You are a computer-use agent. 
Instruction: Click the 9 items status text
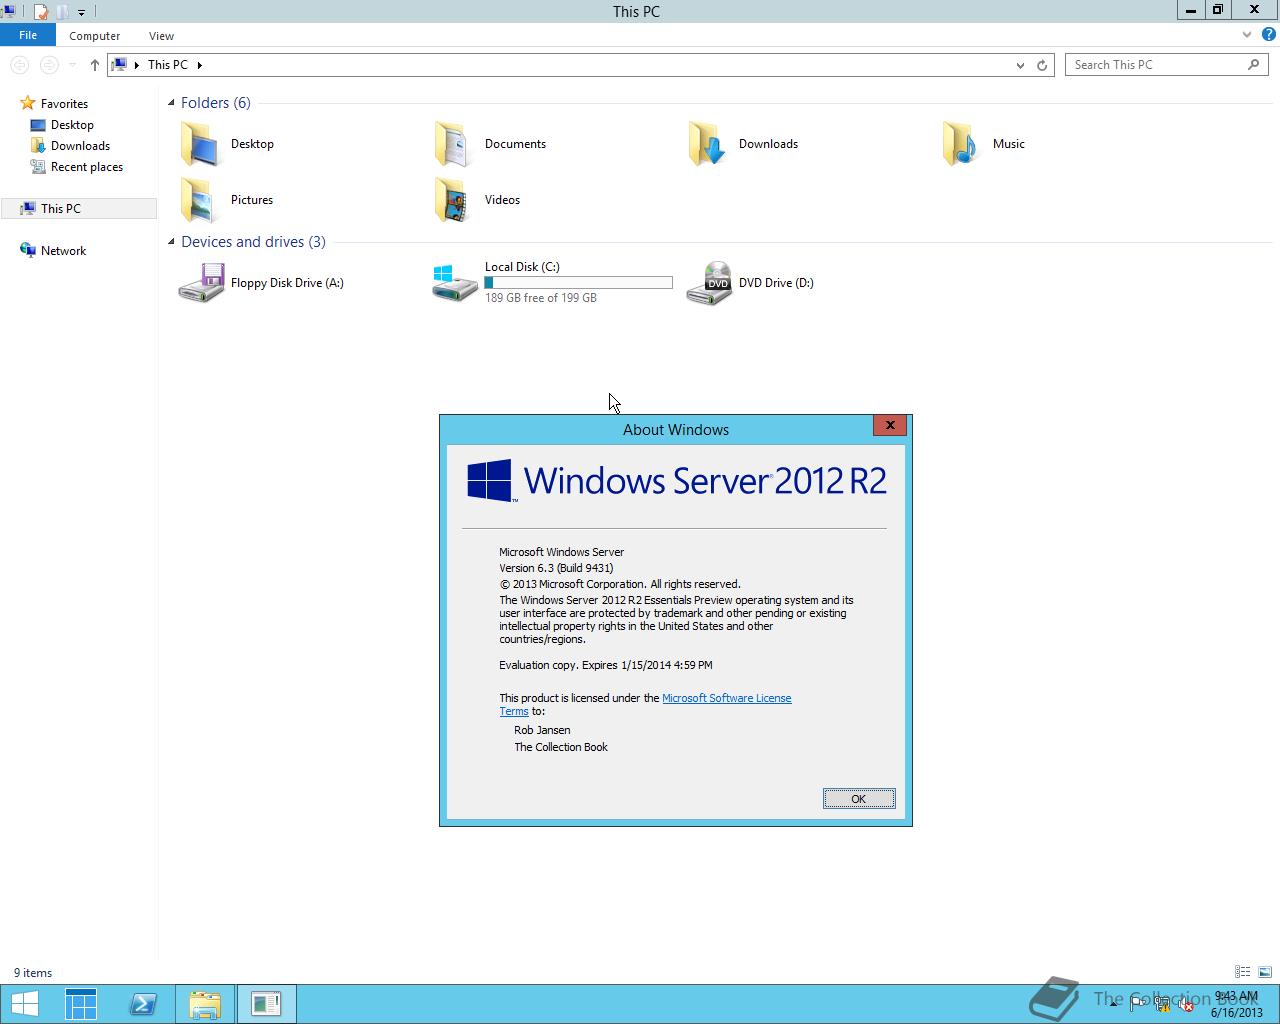(x=33, y=973)
